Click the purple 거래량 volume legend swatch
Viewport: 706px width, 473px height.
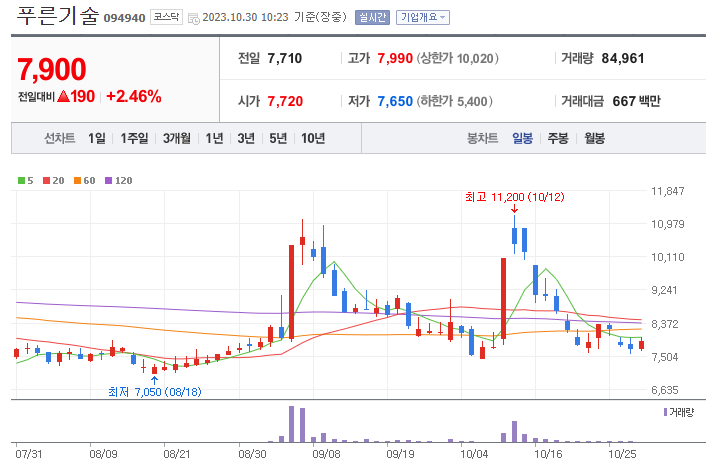click(665, 412)
